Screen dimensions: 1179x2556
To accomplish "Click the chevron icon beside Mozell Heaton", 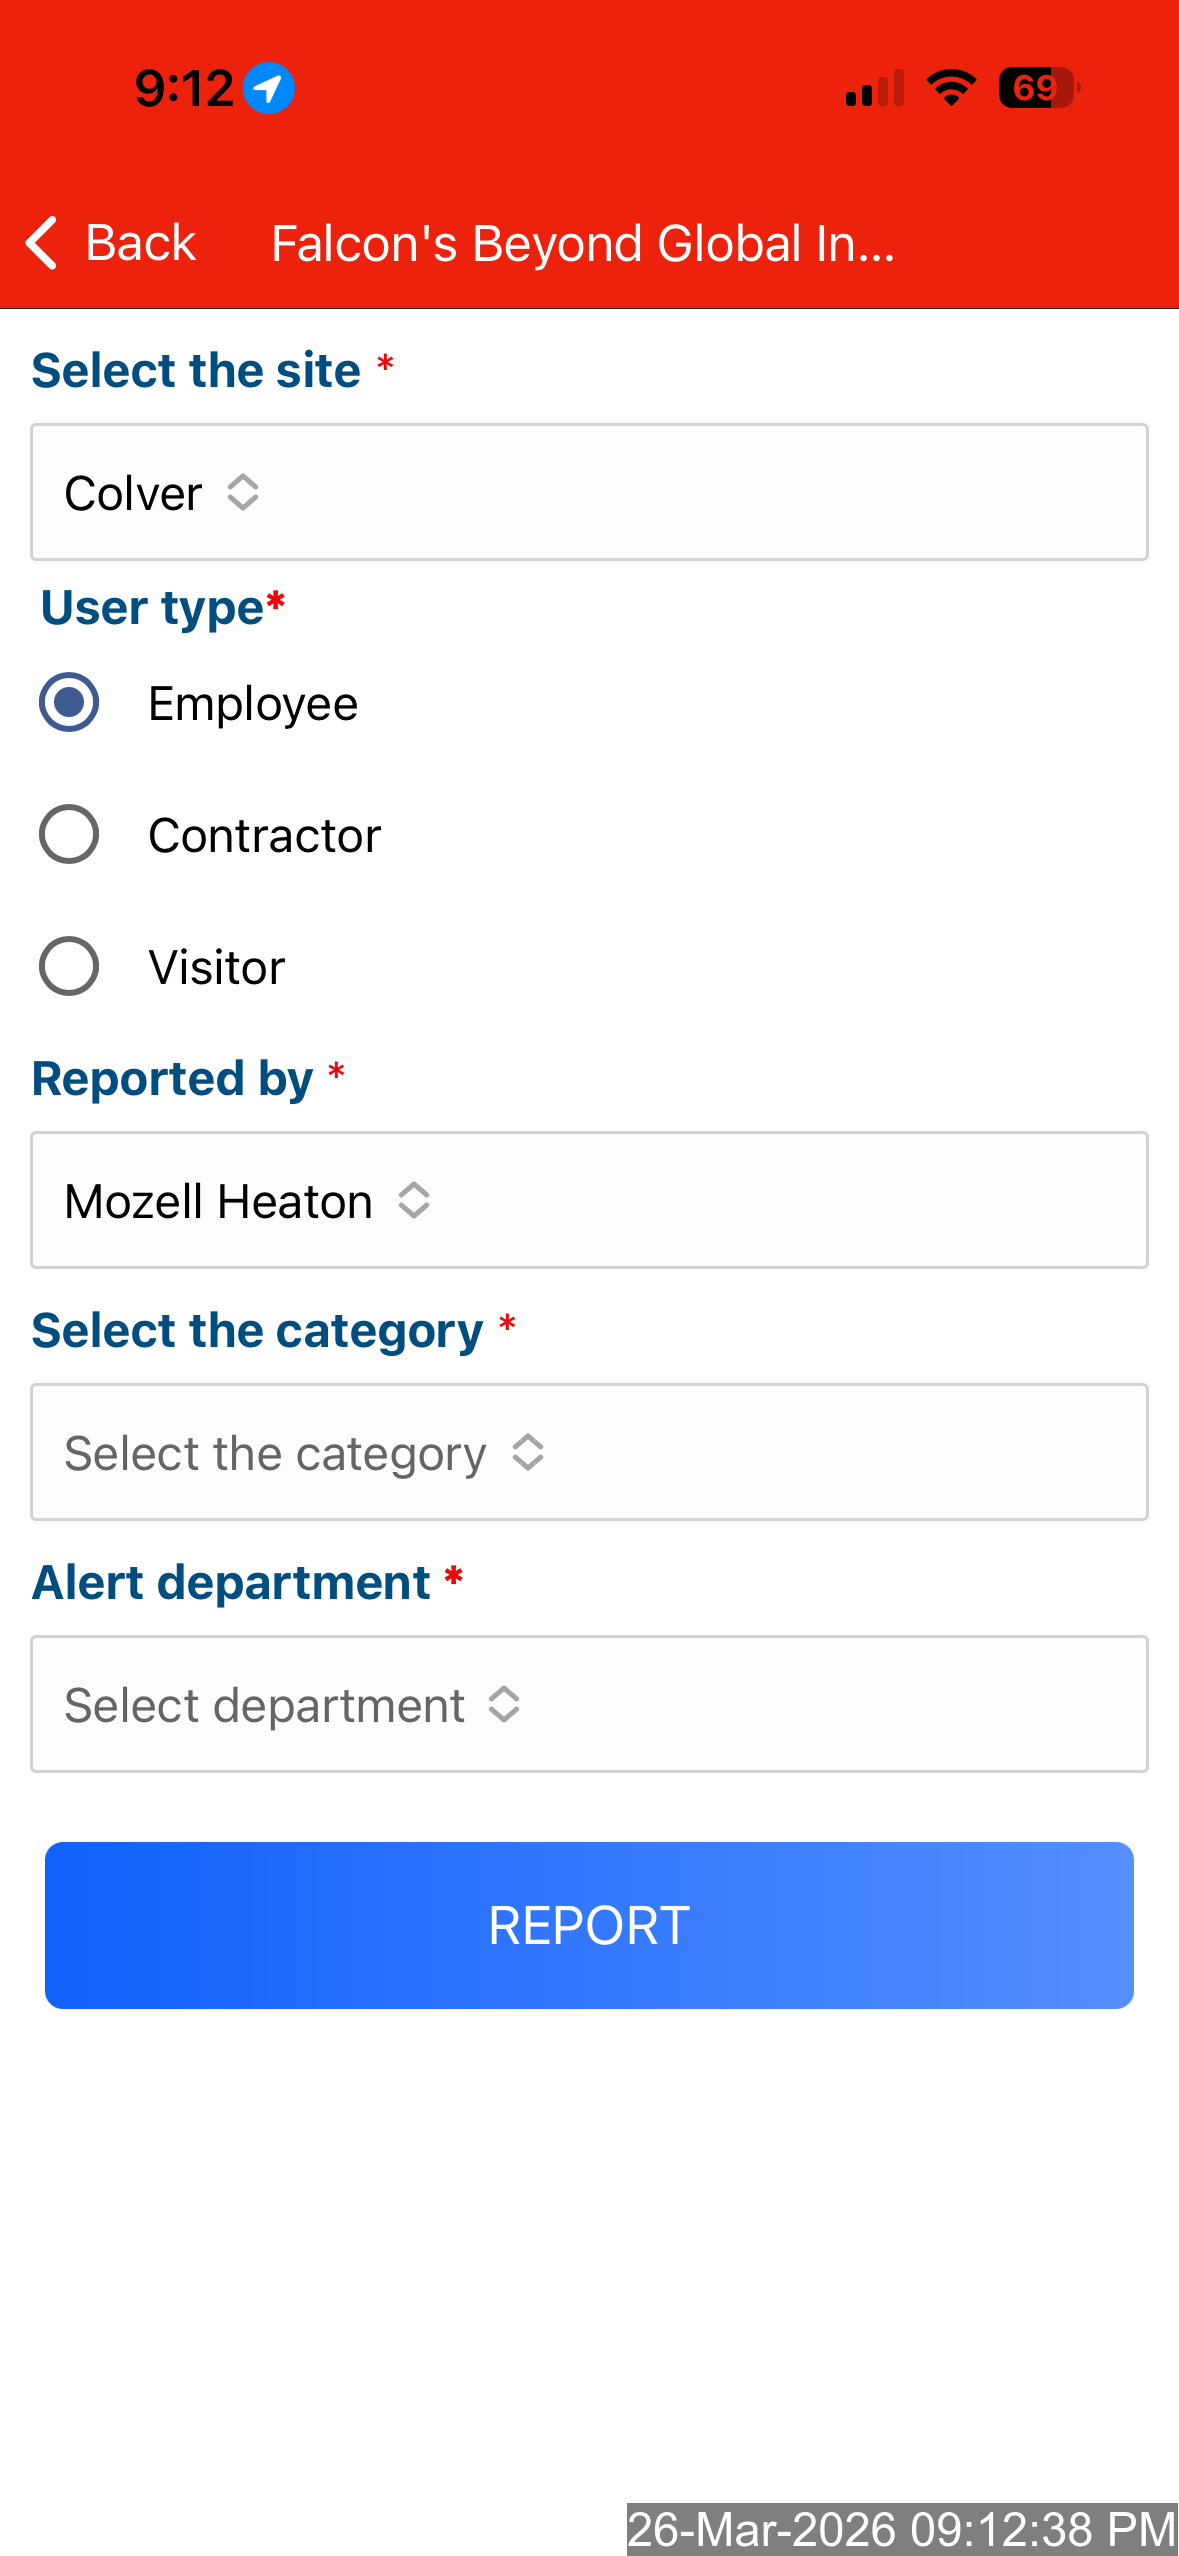I will (414, 1201).
